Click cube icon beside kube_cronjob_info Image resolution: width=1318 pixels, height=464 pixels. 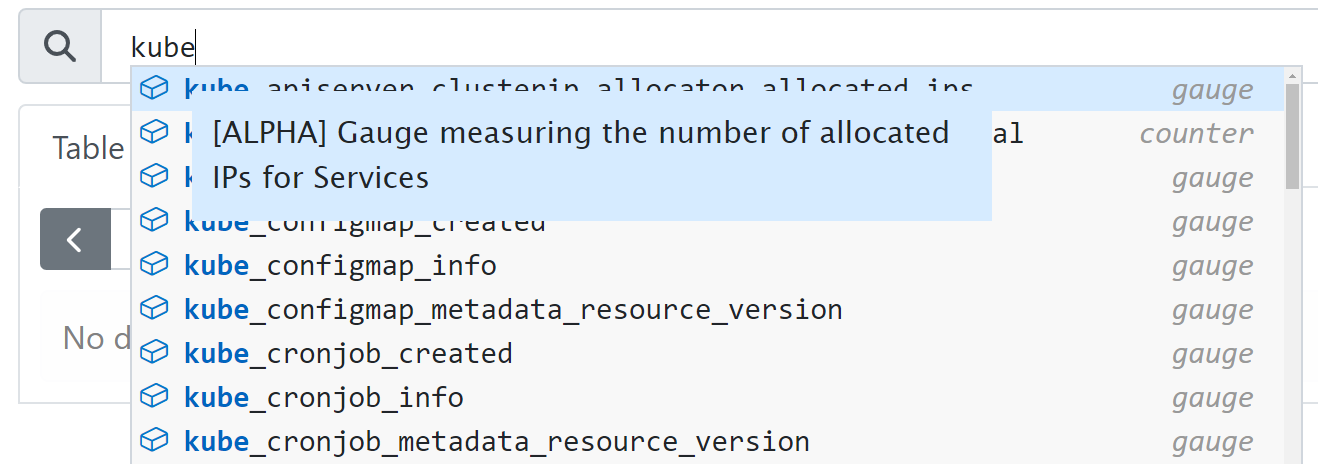click(153, 397)
